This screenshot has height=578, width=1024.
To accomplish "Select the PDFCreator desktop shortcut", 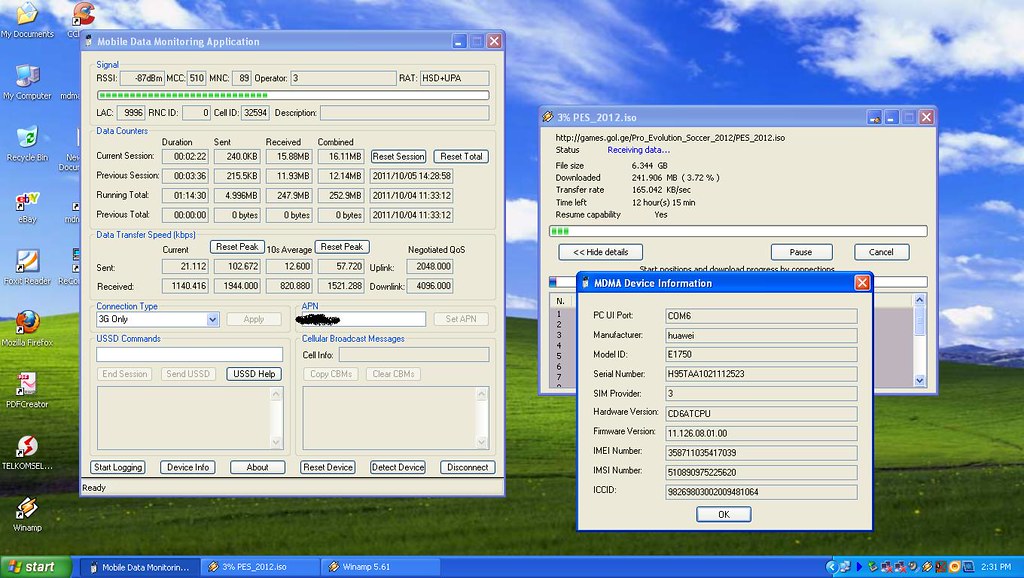I will point(27,391).
